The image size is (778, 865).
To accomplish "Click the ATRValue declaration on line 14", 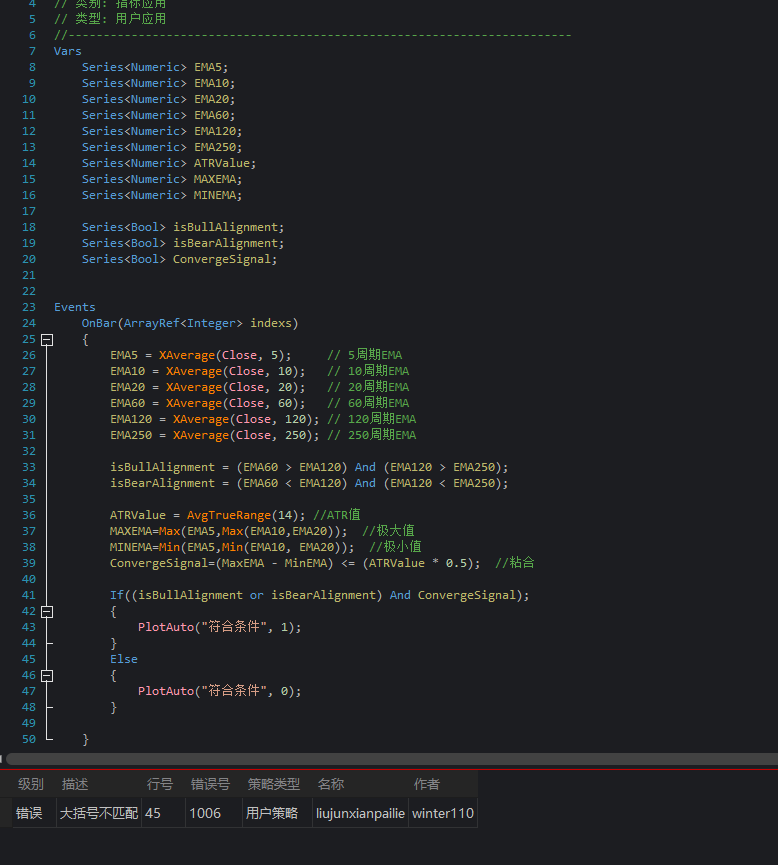I will click(222, 163).
